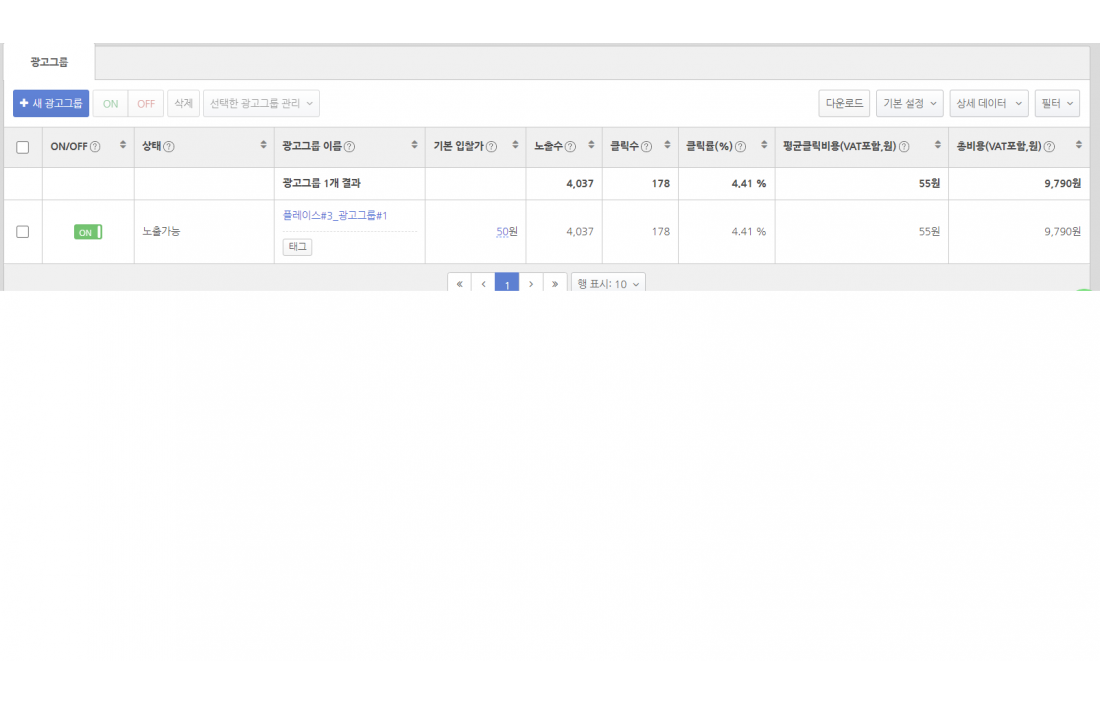Click the 다운로드 button
Screen dimensions: 1100x705
(x=843, y=104)
